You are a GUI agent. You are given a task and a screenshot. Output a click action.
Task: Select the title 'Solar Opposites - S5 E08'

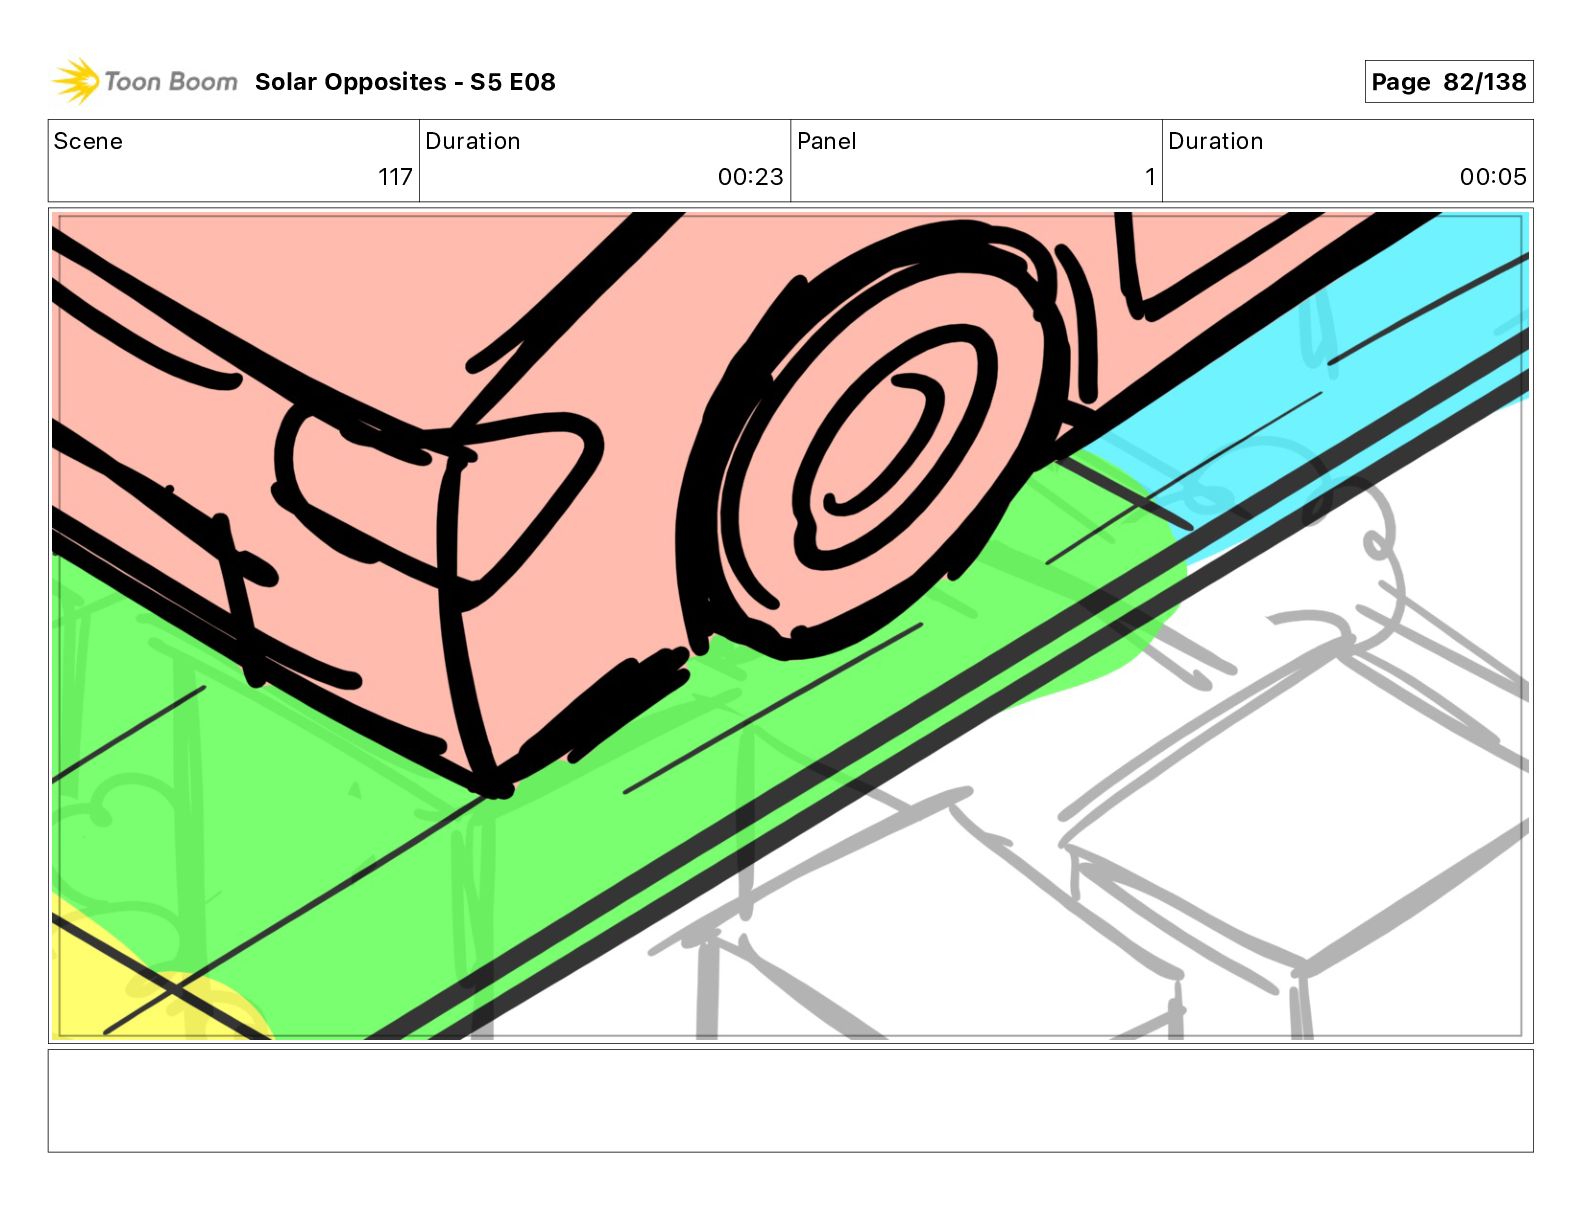coord(405,82)
